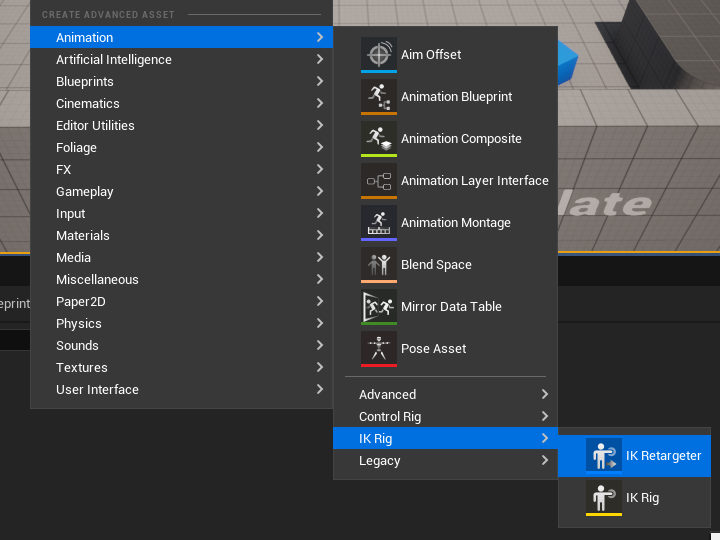Expand the Legacy submenu chevron
Image resolution: width=720 pixels, height=540 pixels.
click(545, 460)
